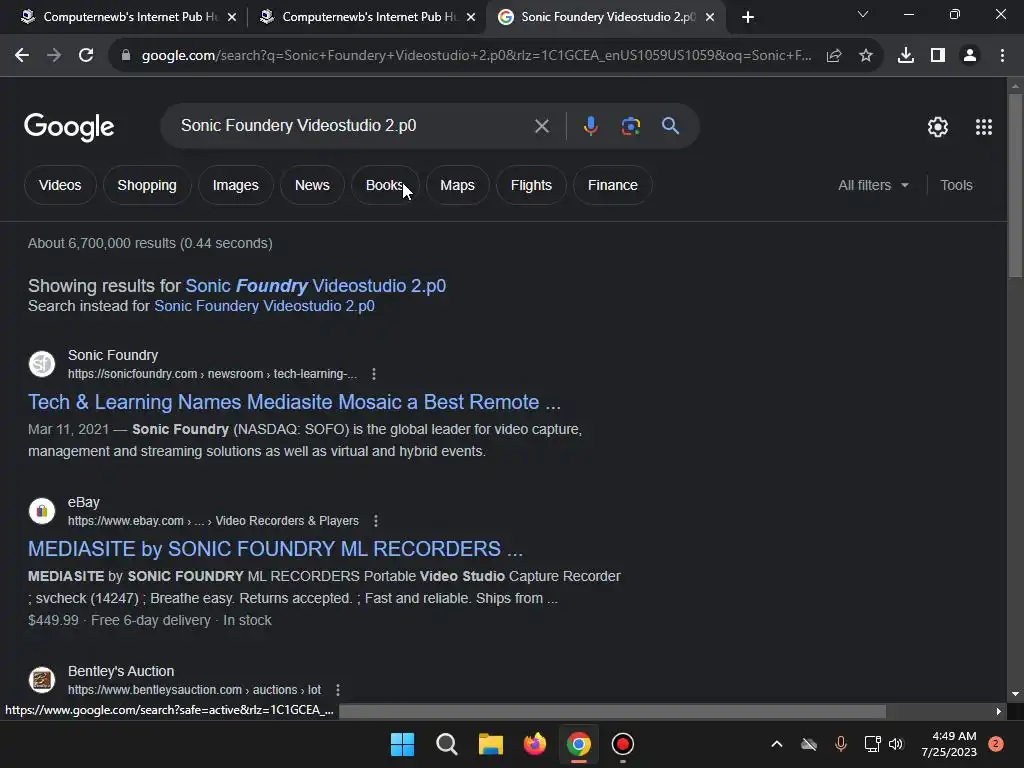This screenshot has width=1024, height=768.
Task: Expand the All filters dropdown
Action: click(x=873, y=185)
